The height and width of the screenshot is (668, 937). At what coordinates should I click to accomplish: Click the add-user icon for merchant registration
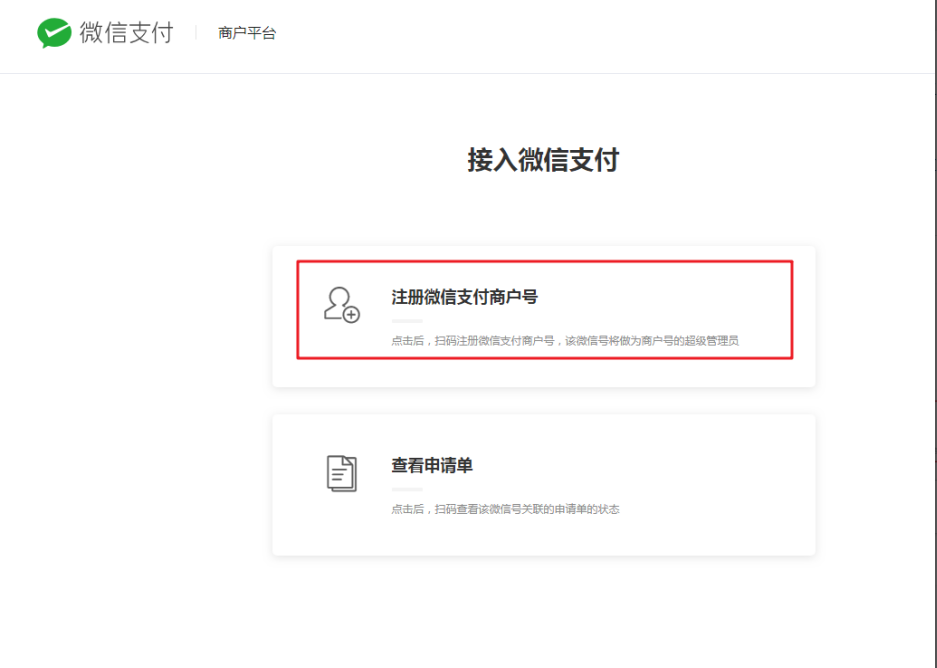point(342,305)
